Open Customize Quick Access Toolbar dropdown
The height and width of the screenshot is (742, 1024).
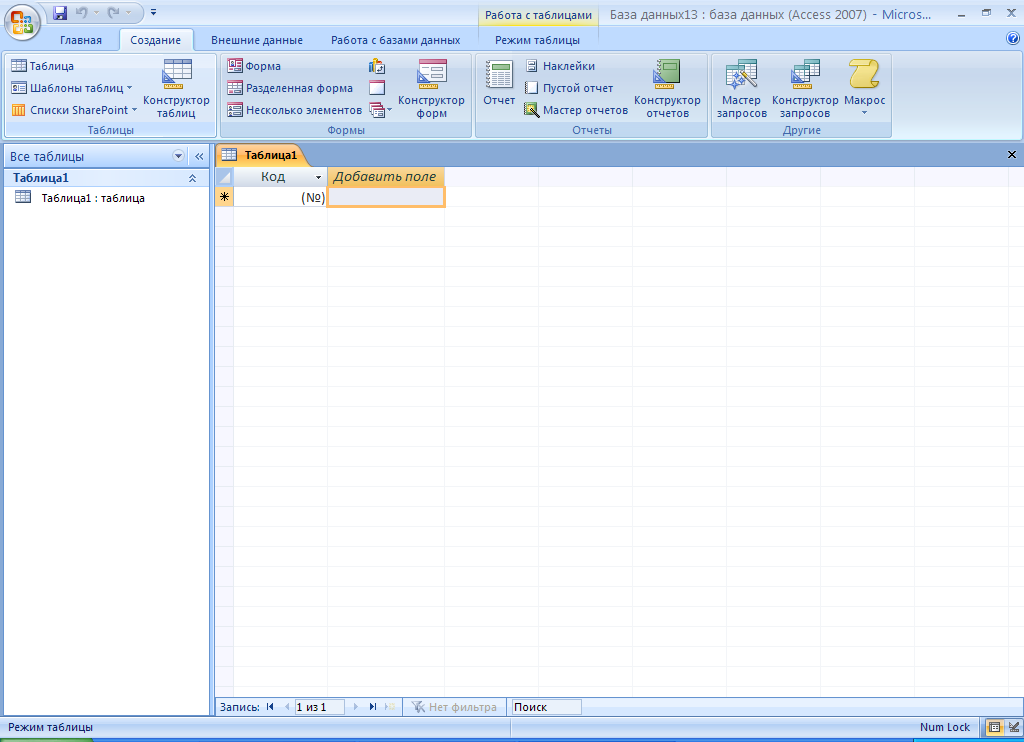153,12
